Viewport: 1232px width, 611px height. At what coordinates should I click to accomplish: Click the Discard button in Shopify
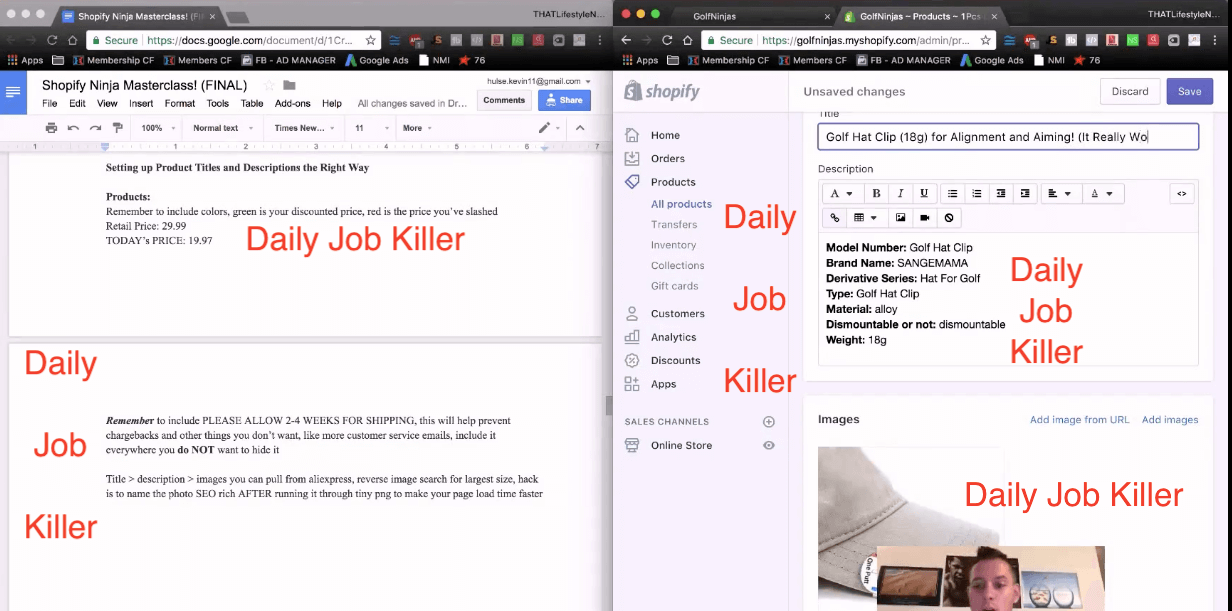coord(1130,91)
